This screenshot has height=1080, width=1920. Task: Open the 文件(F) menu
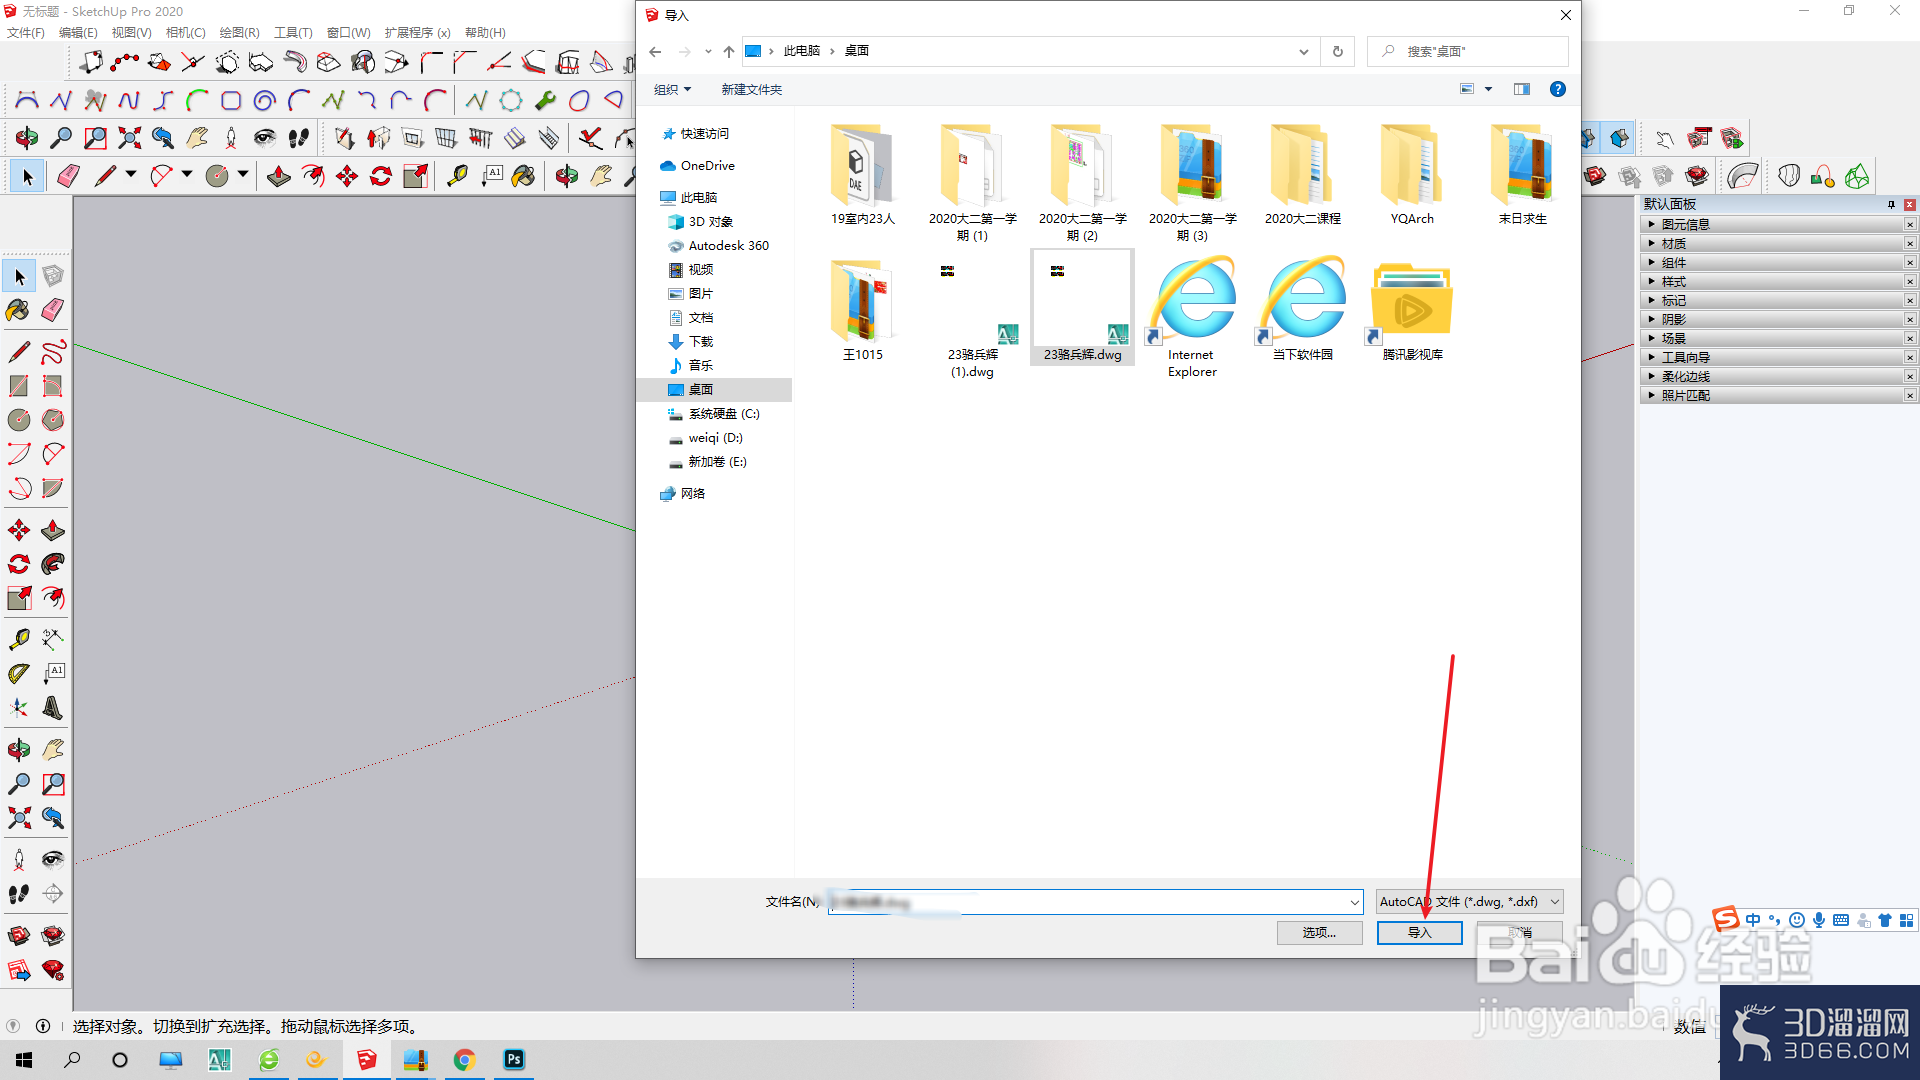click(x=26, y=33)
